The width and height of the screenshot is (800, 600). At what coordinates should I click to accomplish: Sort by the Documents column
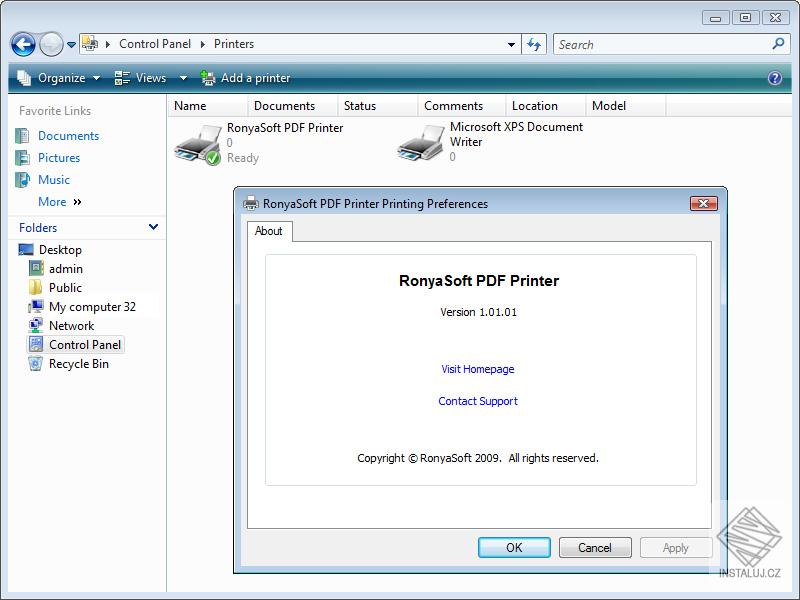[x=293, y=106]
